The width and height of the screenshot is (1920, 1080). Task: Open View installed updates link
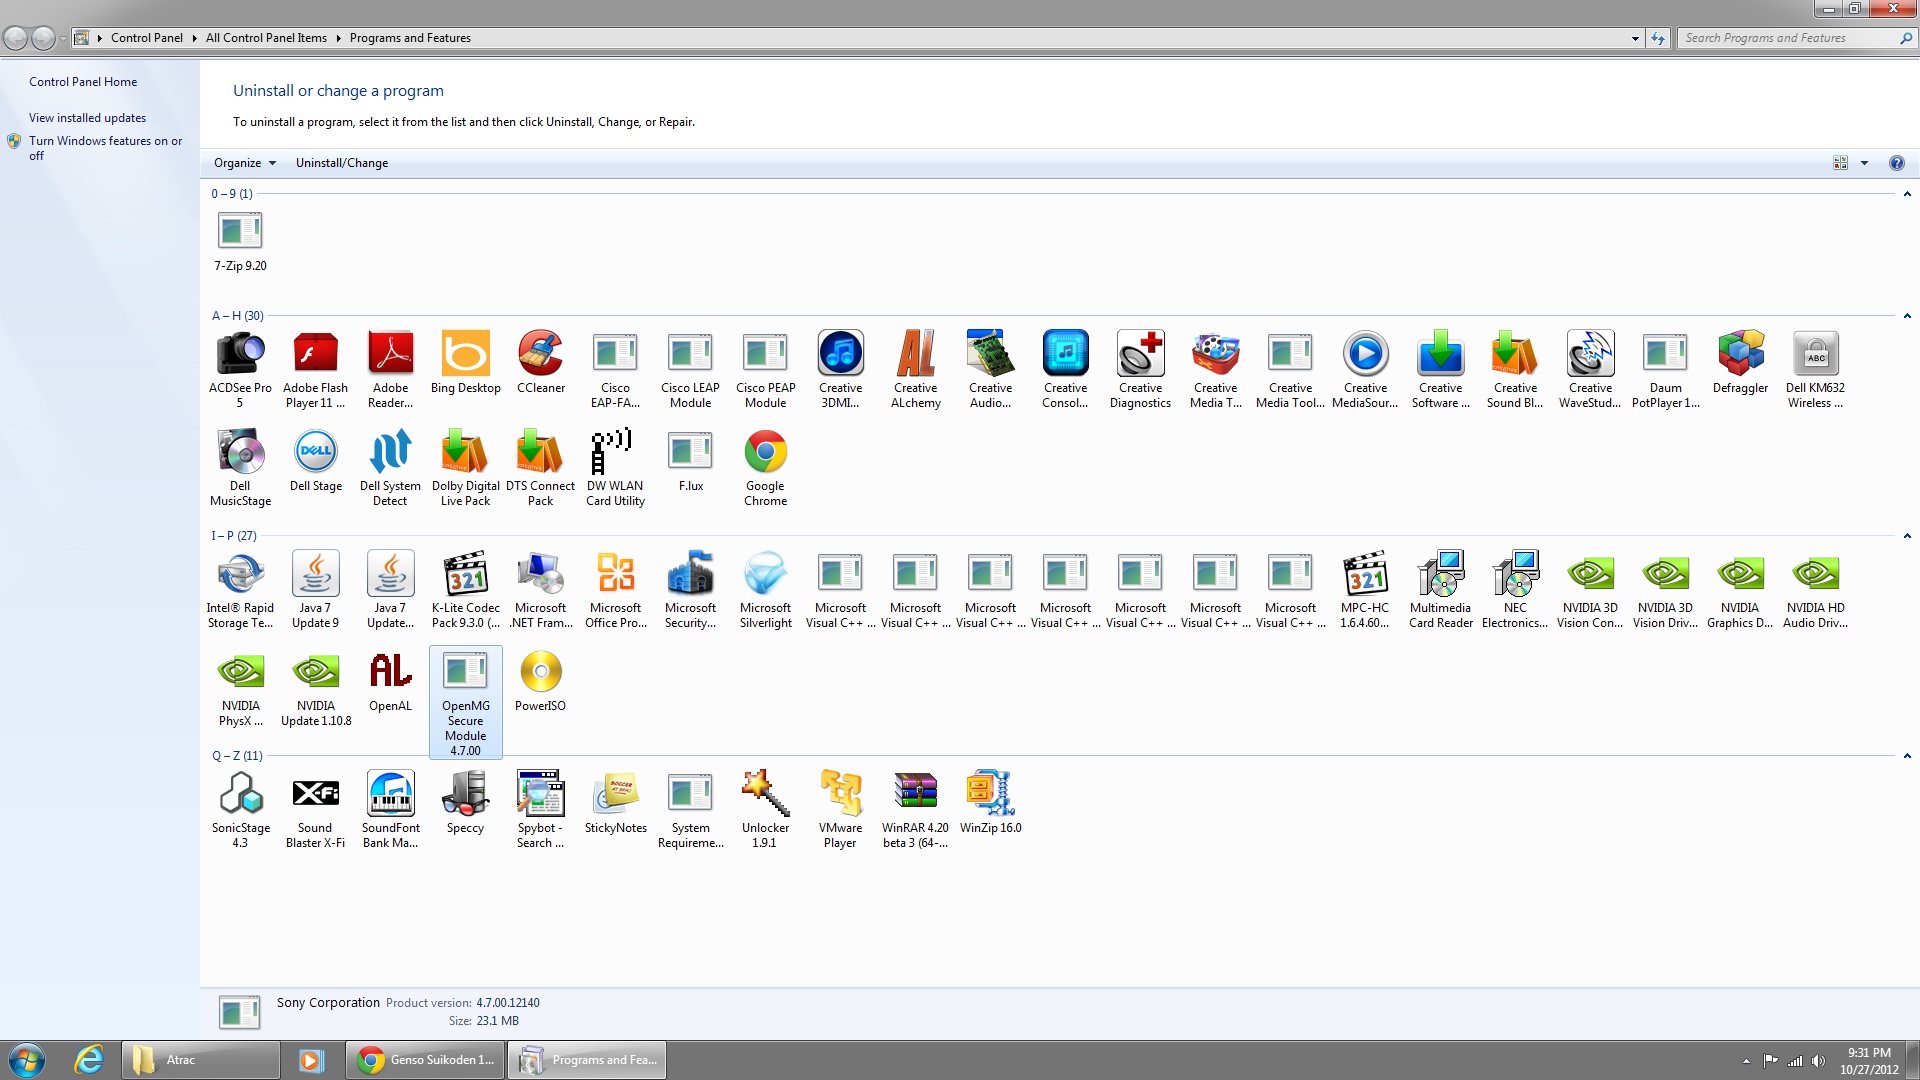pyautogui.click(x=87, y=118)
